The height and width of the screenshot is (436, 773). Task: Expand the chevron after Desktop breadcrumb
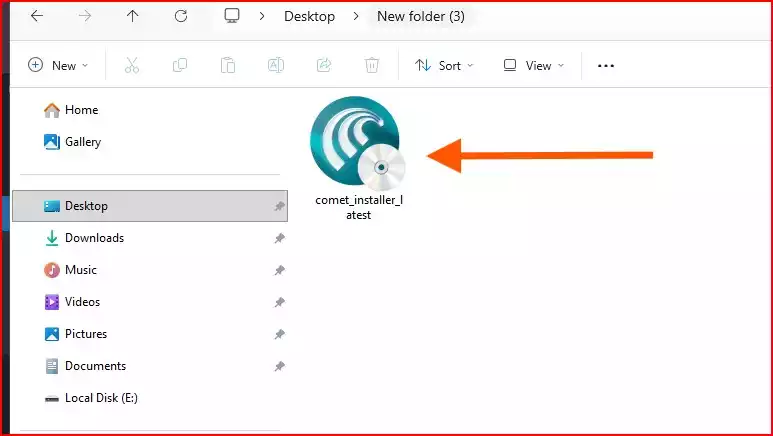click(x=356, y=16)
